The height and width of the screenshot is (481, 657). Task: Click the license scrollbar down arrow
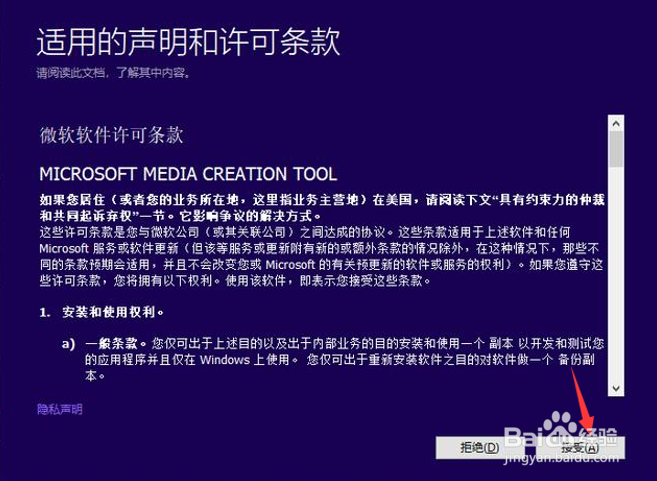click(616, 388)
